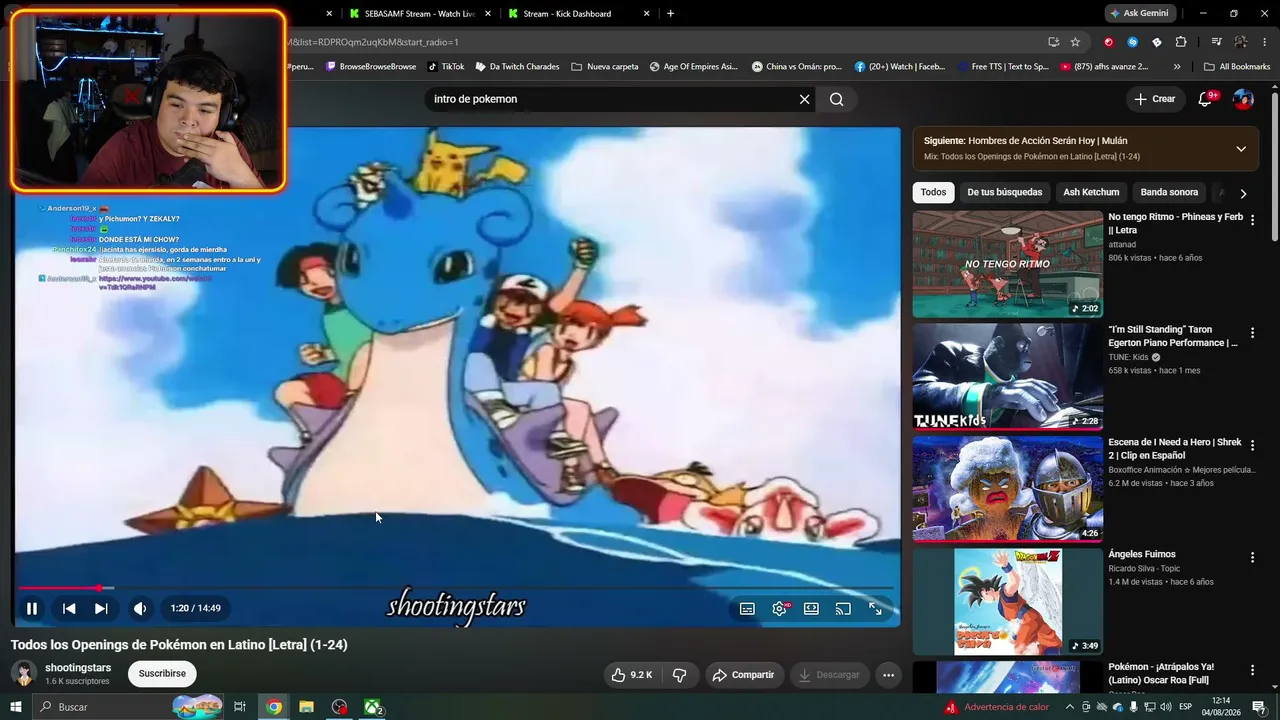Open the shootingstars channel name link
The height and width of the screenshot is (720, 1280).
pyautogui.click(x=78, y=668)
